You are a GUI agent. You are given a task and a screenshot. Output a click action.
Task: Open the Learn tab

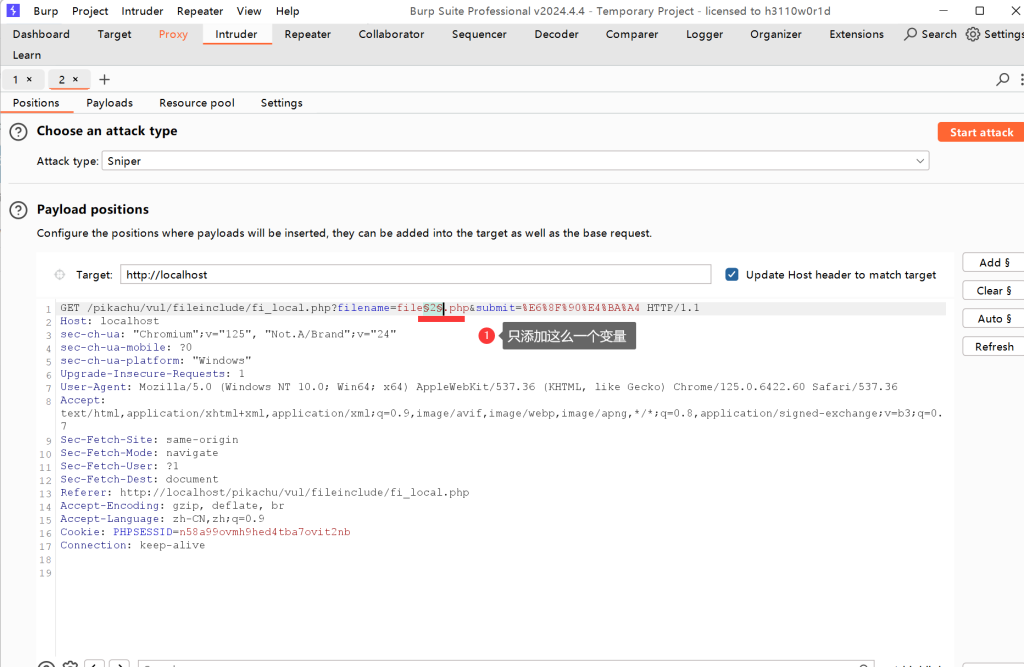tap(27, 55)
